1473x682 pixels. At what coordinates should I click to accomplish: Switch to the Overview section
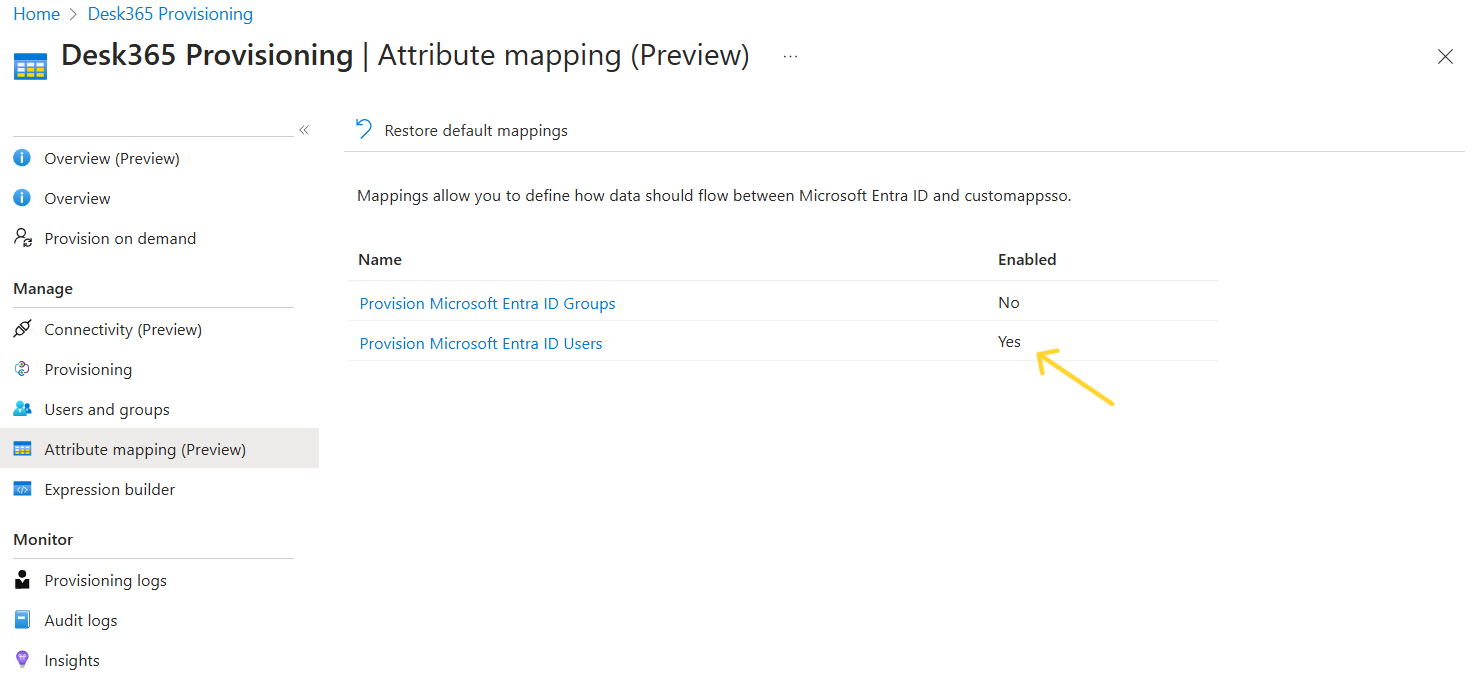[75, 197]
